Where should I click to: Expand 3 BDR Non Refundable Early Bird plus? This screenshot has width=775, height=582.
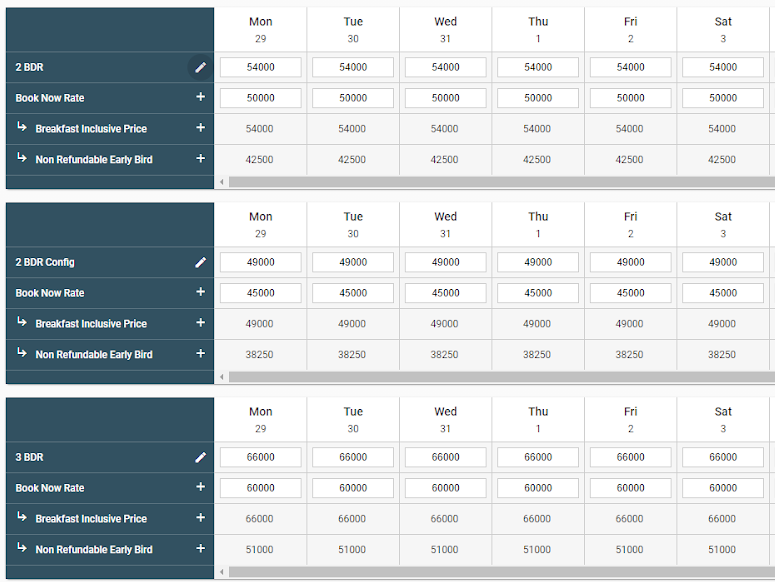(200, 549)
